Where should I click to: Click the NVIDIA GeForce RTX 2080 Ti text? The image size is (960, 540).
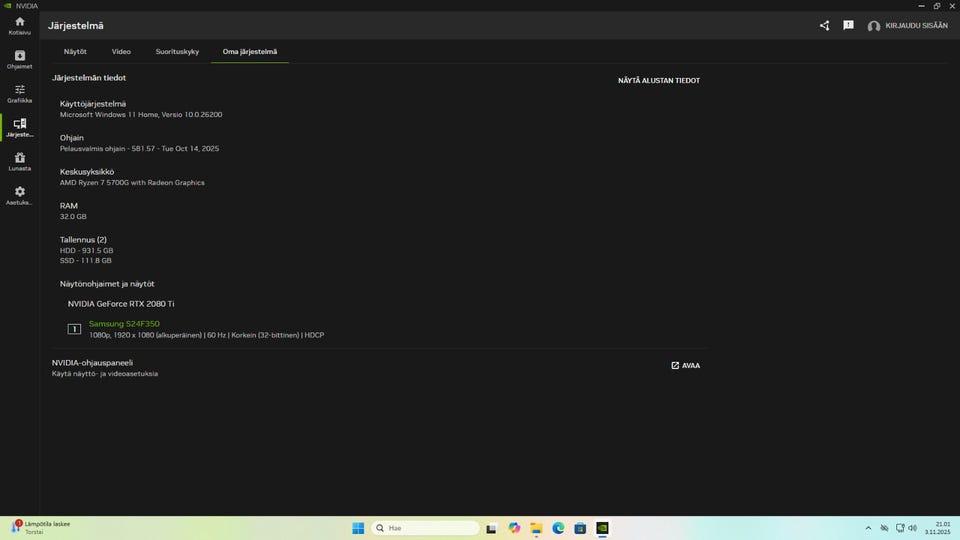(121, 304)
